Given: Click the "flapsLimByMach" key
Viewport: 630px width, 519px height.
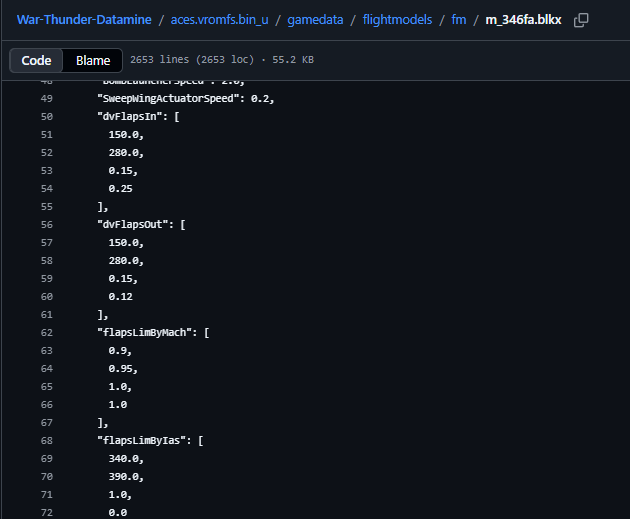Looking at the screenshot, I should pyautogui.click(x=145, y=333).
